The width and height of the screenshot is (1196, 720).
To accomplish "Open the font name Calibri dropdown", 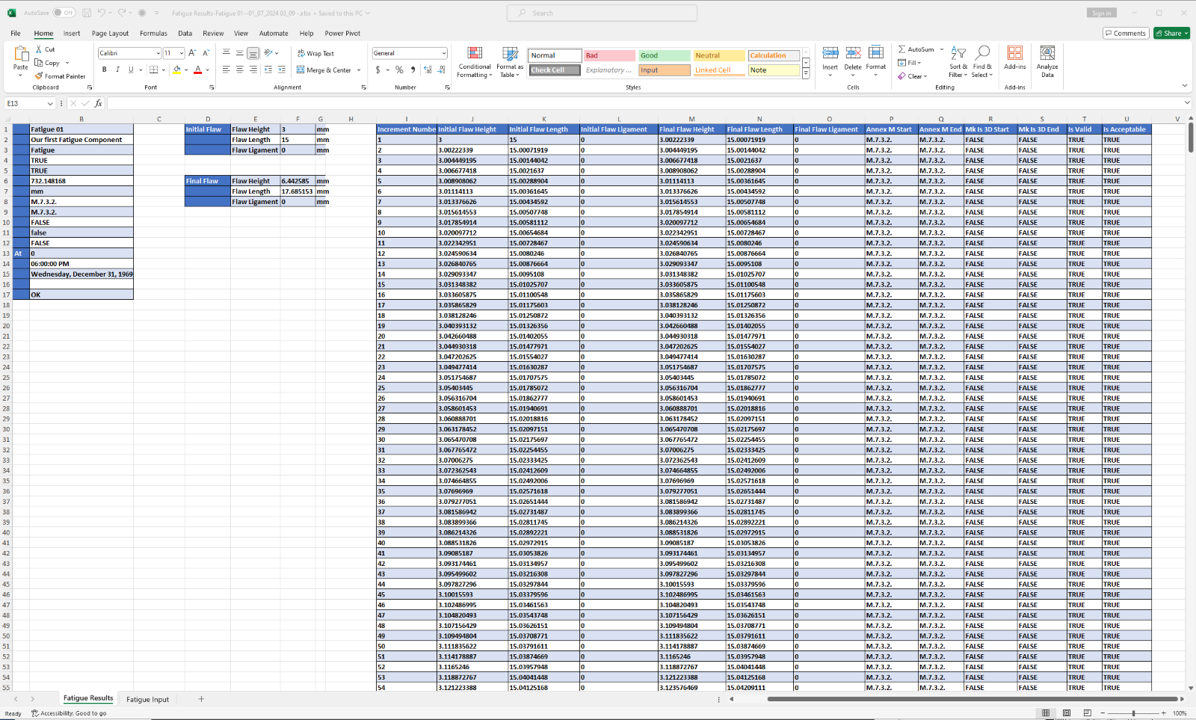I will 157,53.
